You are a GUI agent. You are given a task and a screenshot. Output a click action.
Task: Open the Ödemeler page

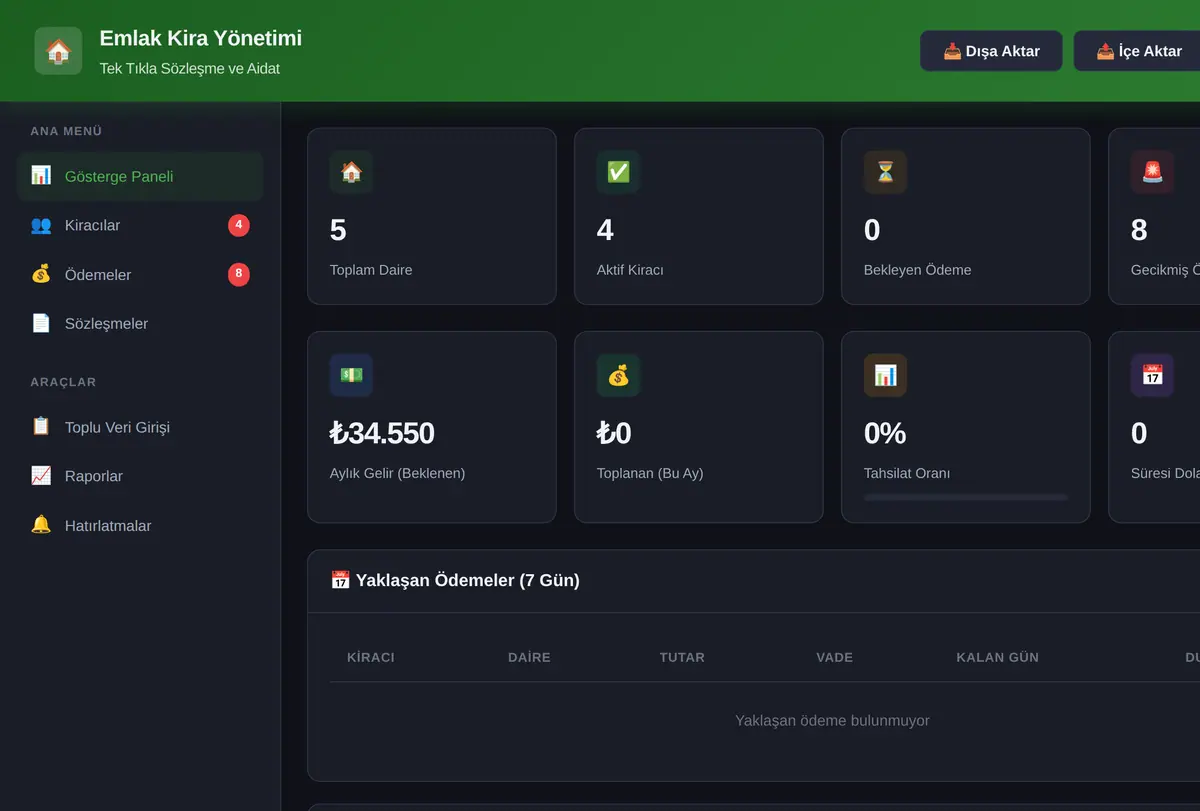coord(141,274)
